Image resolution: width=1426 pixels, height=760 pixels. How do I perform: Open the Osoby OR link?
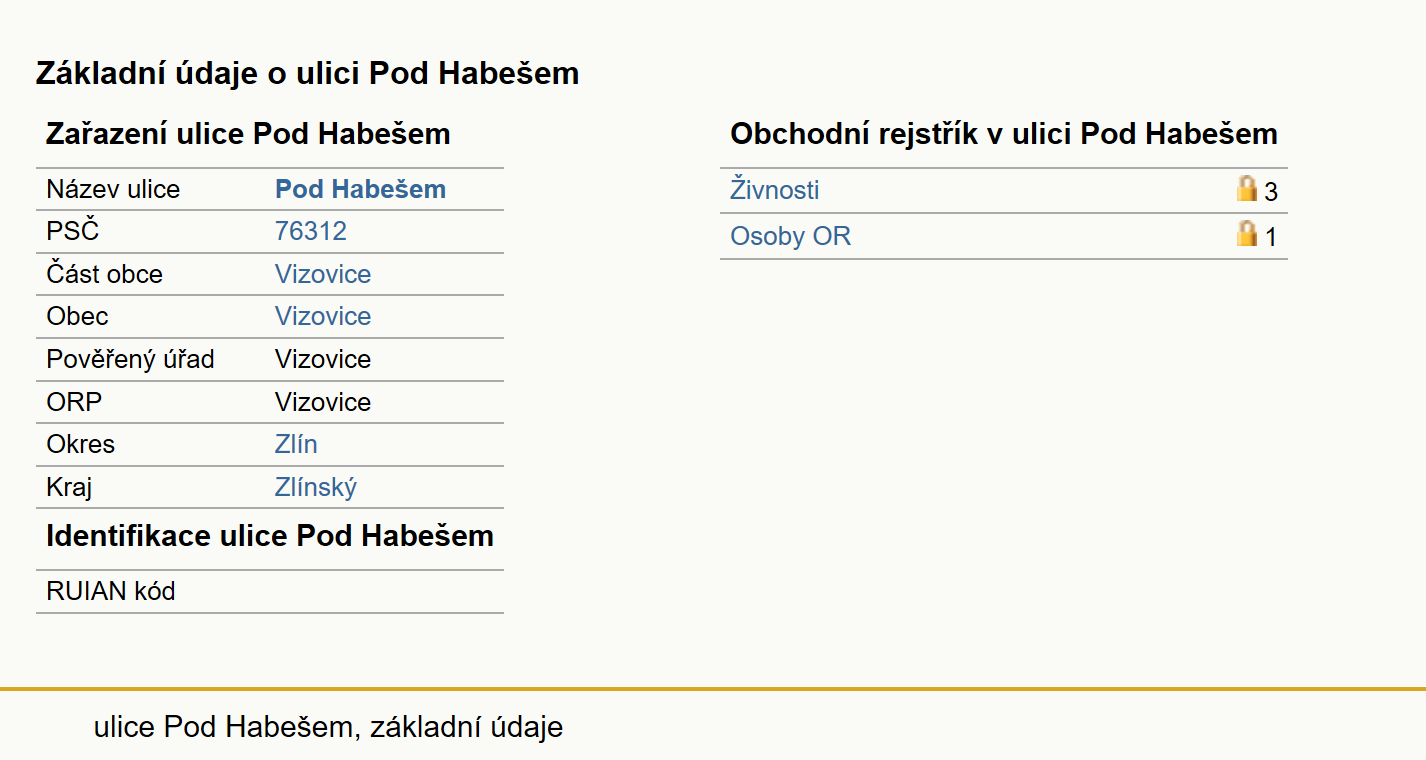click(791, 236)
